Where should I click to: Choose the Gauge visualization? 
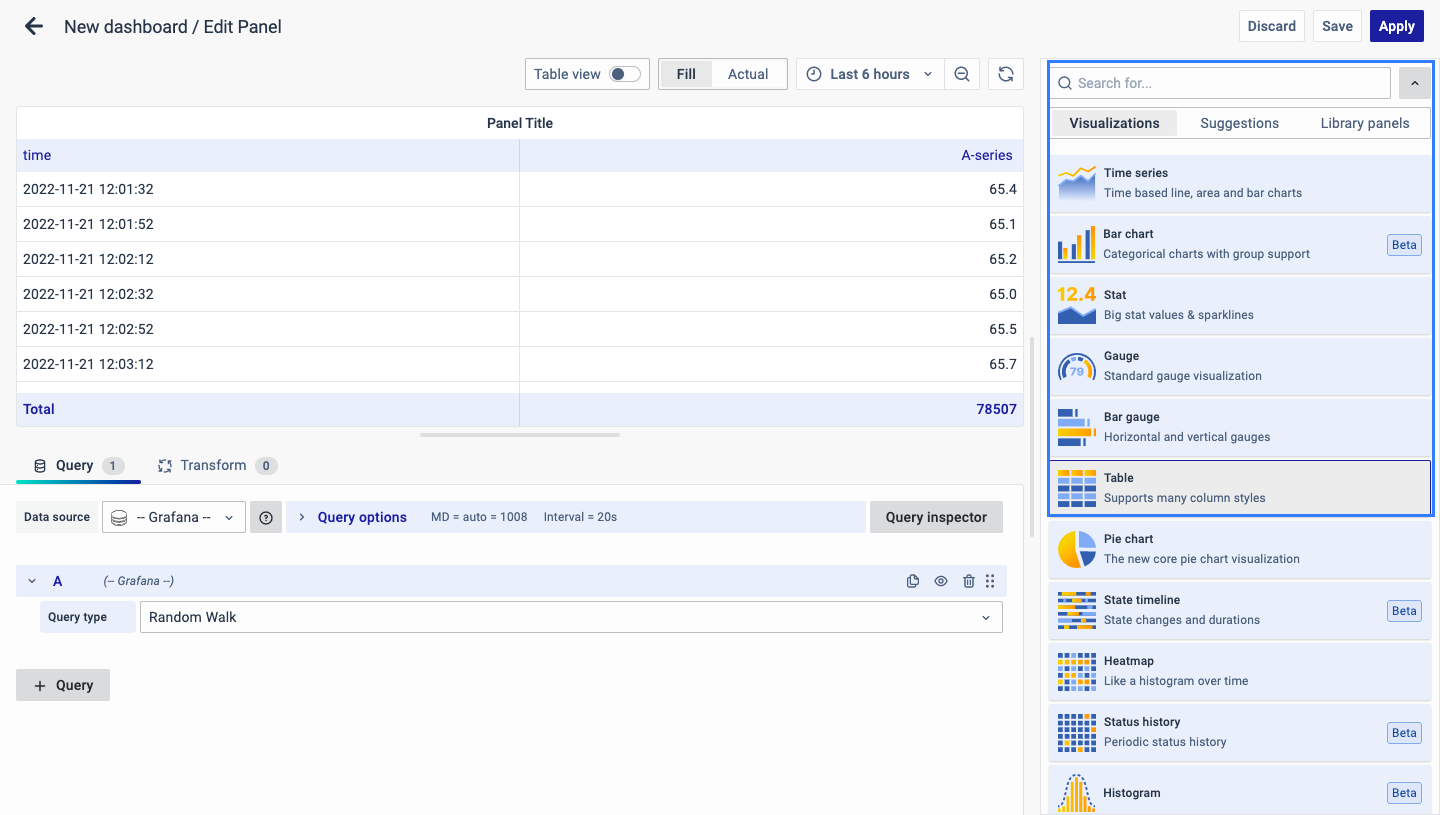(1239, 366)
